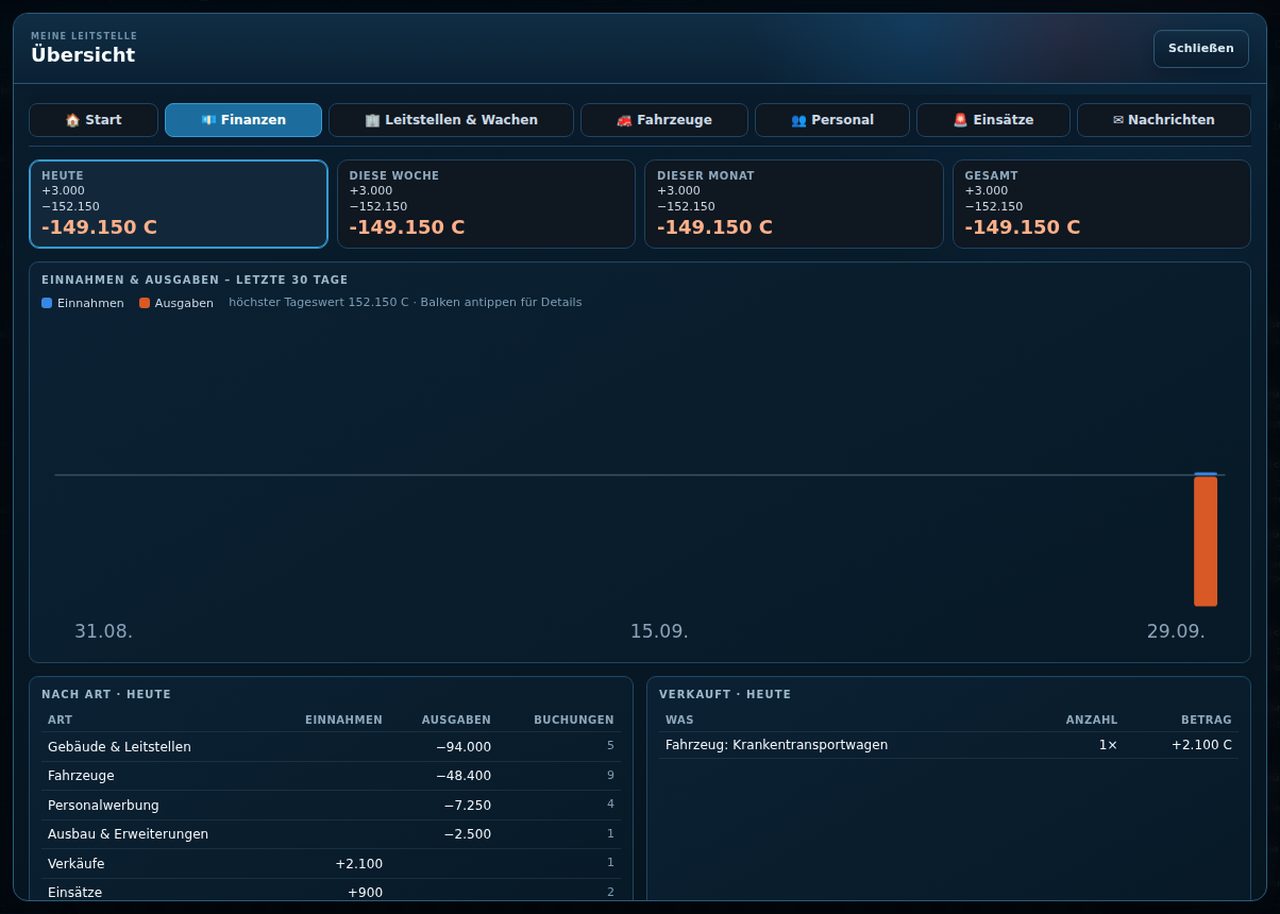The height and width of the screenshot is (914, 1280).
Task: Click the blue Einnahmen legend swatch
Action: [x=47, y=303]
